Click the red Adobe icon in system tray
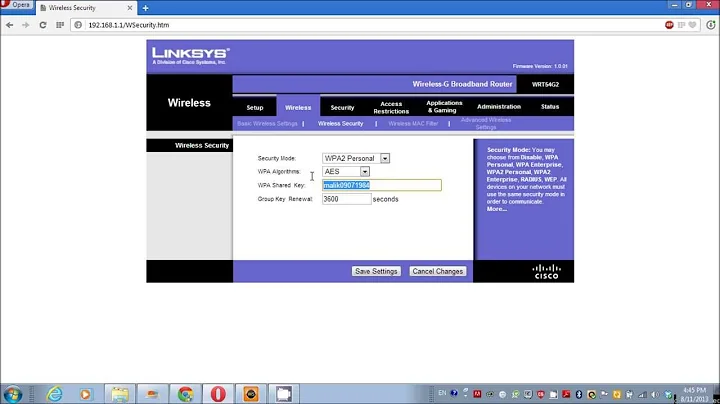The image size is (720, 404). pyautogui.click(x=478, y=394)
